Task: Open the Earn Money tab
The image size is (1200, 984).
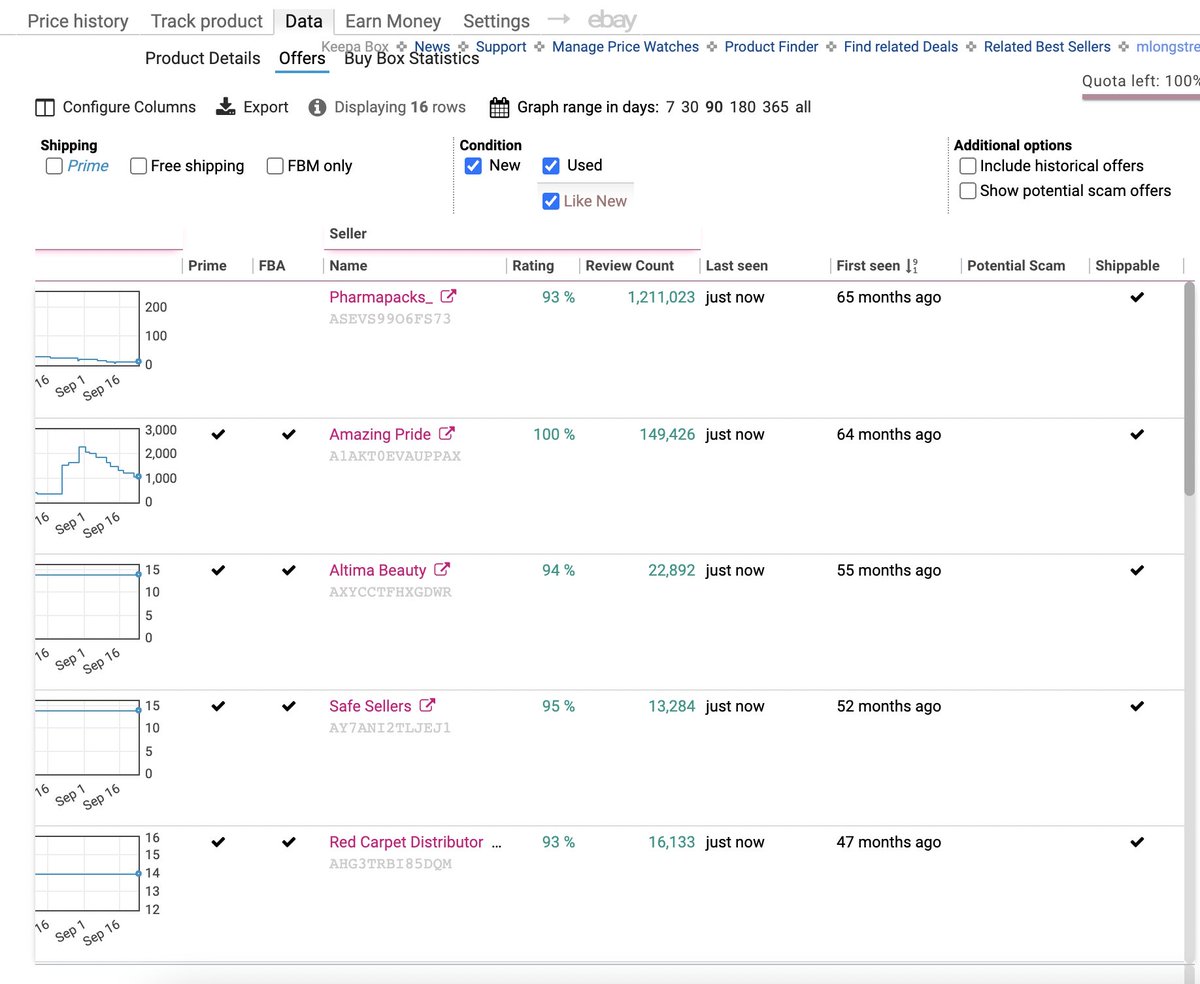Action: click(393, 21)
